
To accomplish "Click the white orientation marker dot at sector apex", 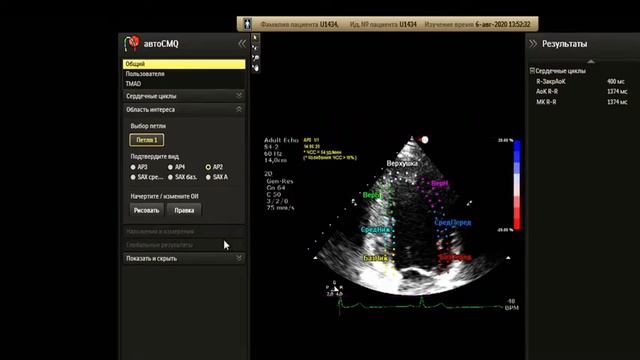I will (x=425, y=140).
